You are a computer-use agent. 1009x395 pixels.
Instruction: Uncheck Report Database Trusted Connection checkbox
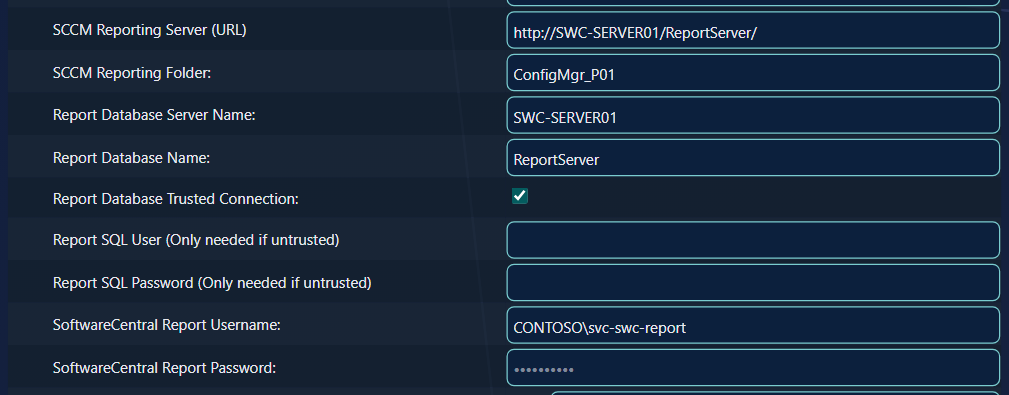click(x=520, y=196)
